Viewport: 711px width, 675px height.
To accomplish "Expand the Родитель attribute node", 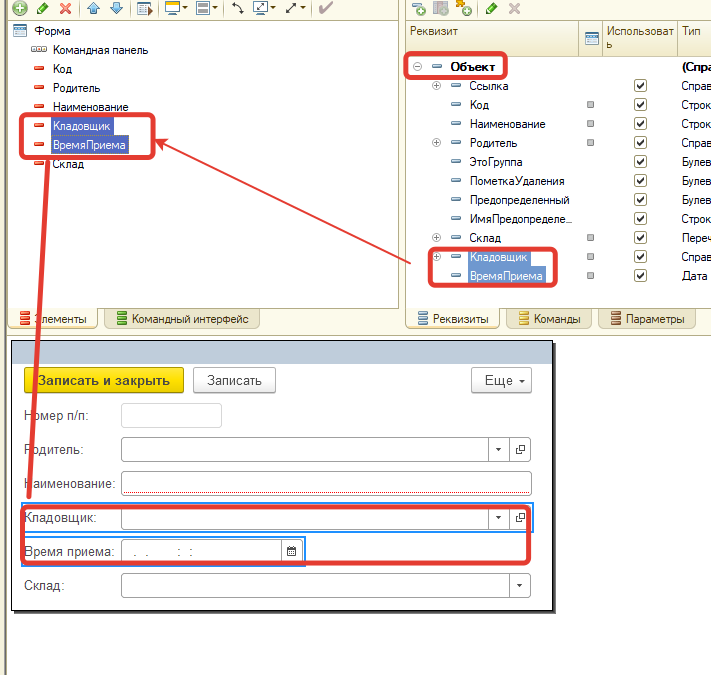I will click(x=436, y=143).
